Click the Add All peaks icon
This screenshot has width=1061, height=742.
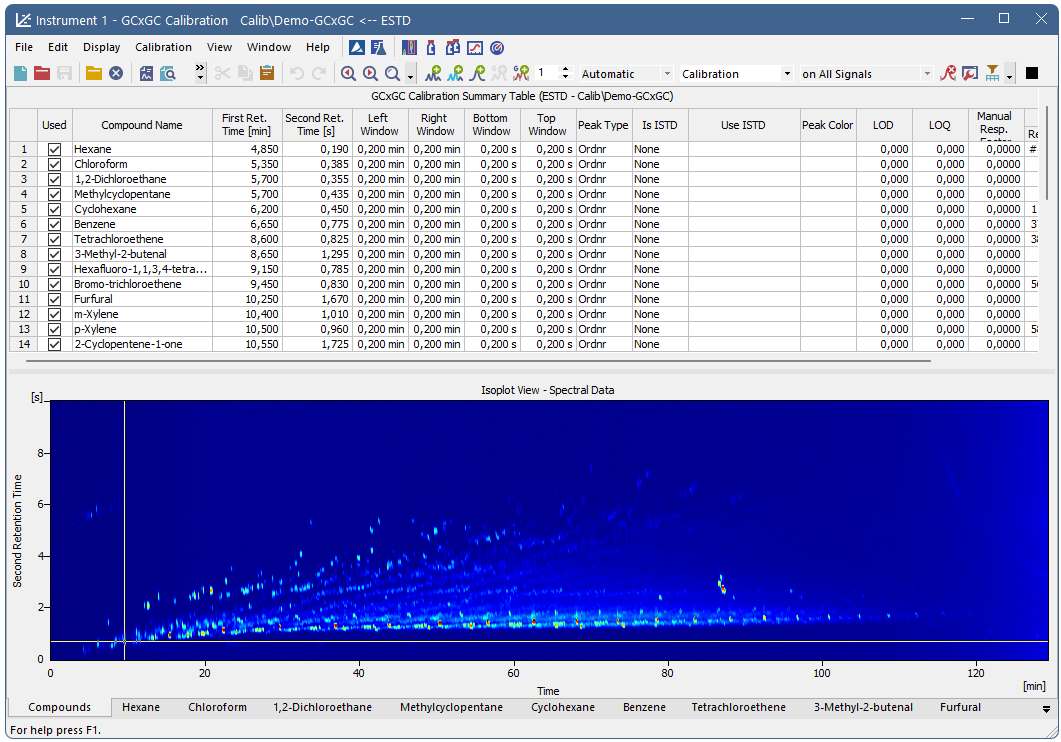click(x=433, y=73)
